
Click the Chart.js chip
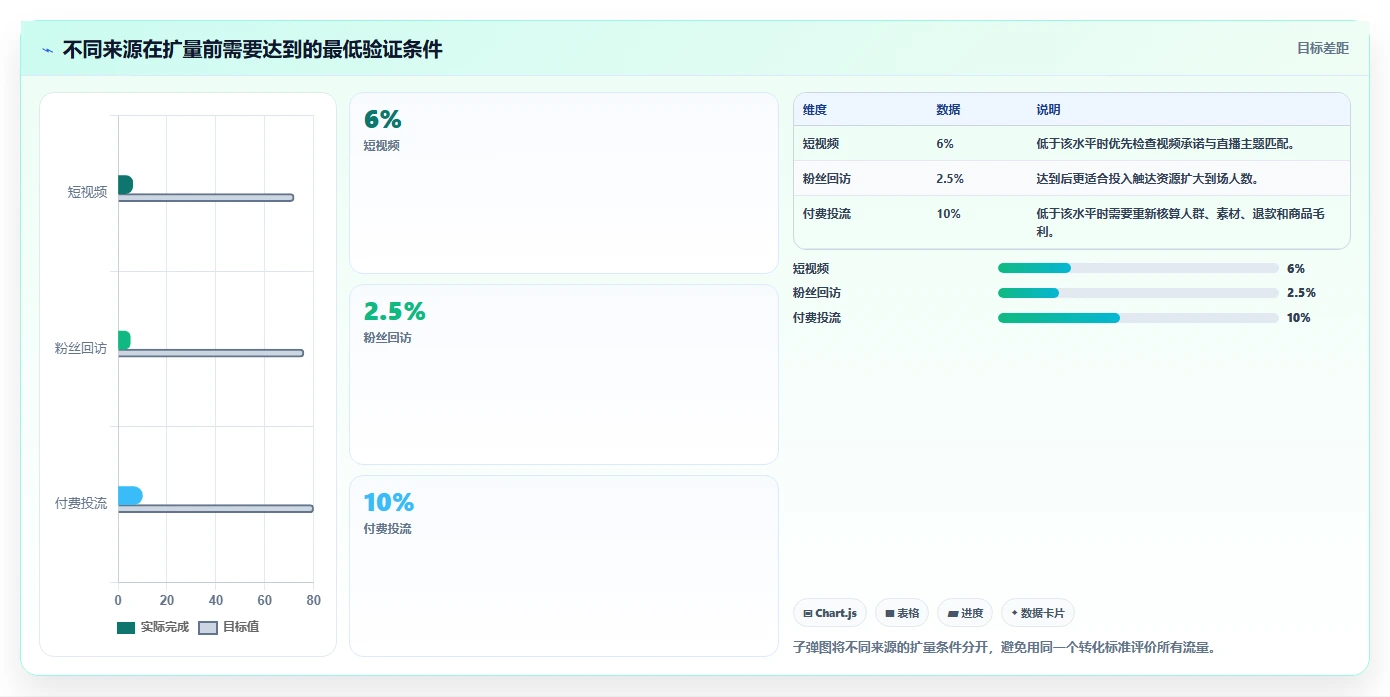pyautogui.click(x=830, y=613)
